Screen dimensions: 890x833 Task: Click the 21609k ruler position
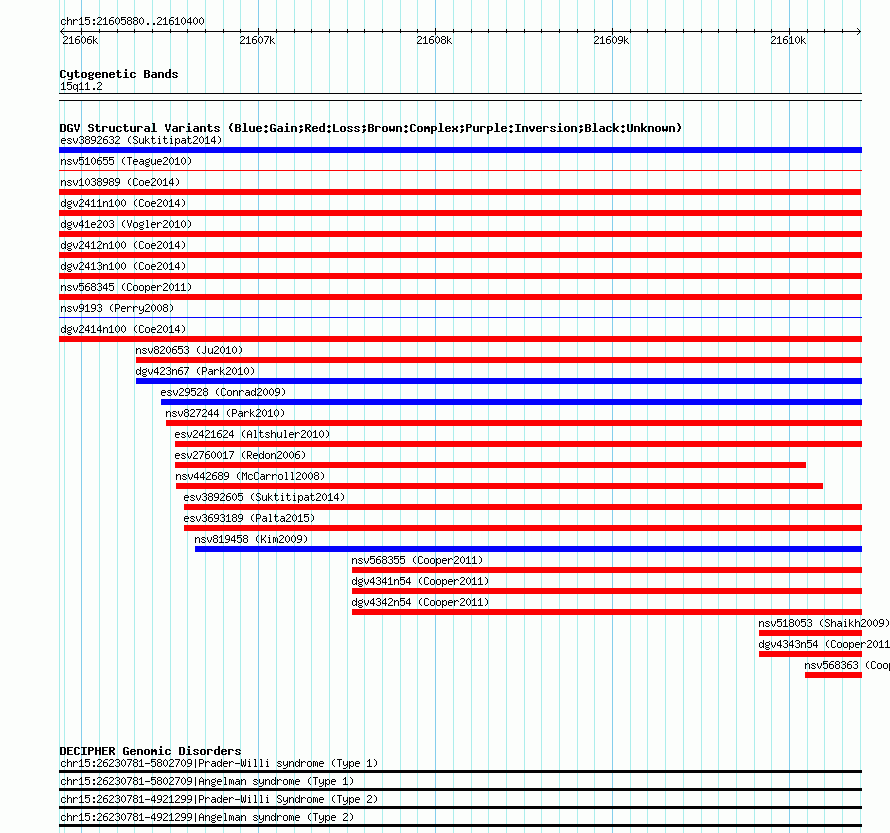611,40
